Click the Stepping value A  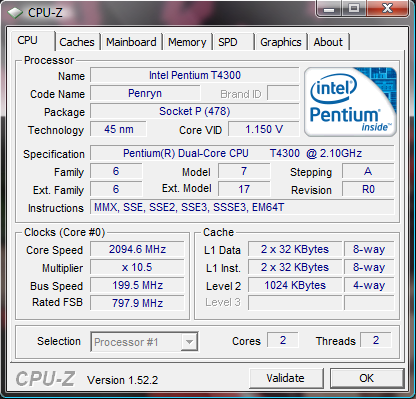click(x=368, y=171)
